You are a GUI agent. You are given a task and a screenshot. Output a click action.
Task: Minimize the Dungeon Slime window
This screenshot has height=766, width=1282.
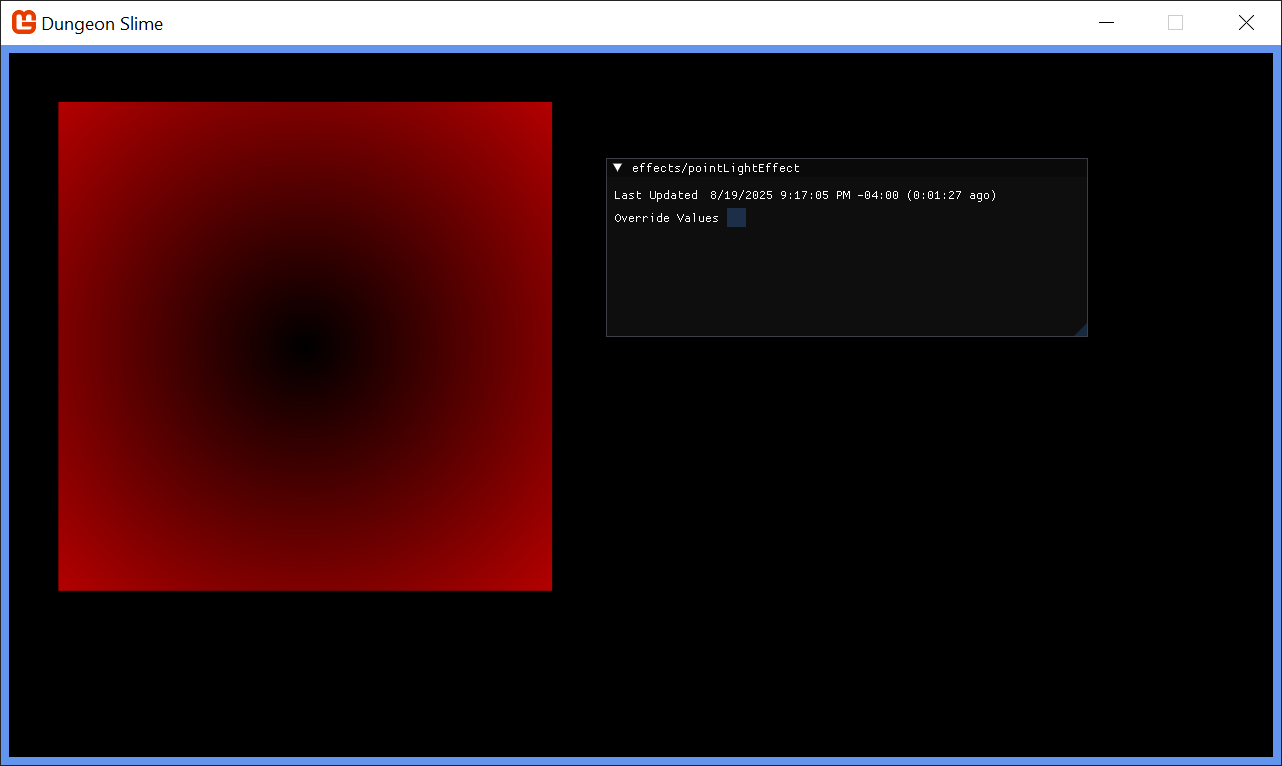(x=1106, y=23)
